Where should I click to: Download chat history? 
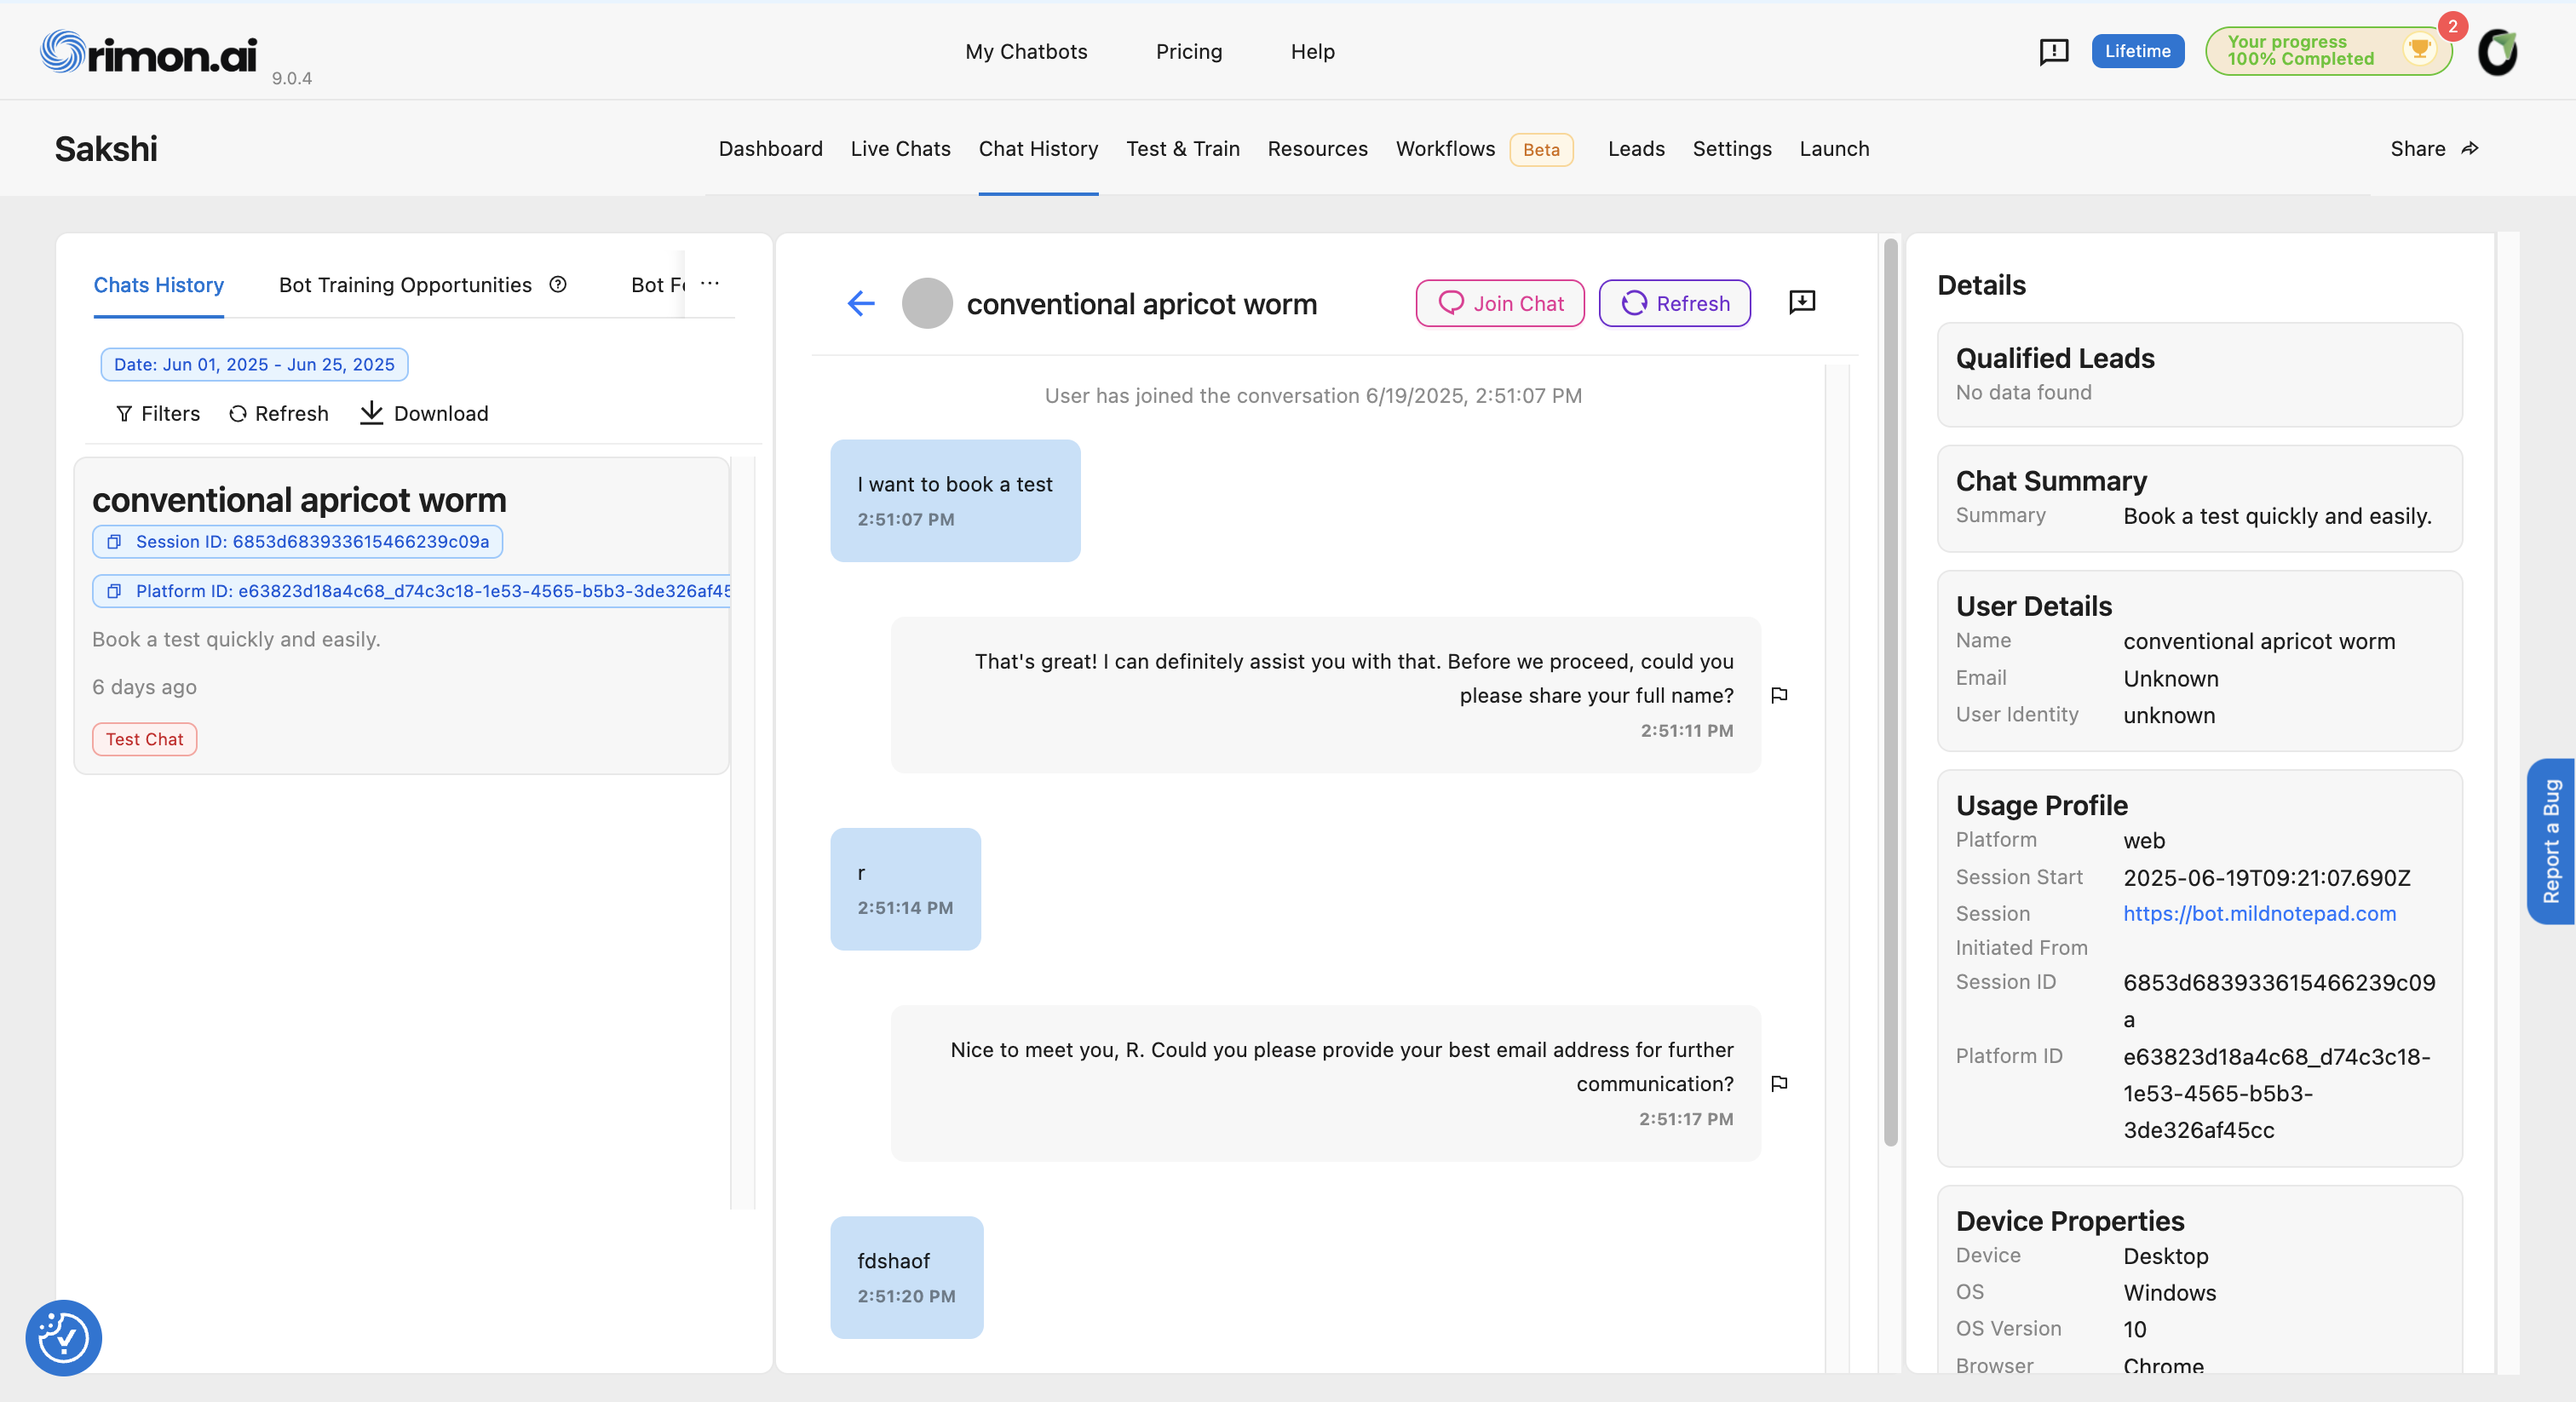tap(424, 413)
